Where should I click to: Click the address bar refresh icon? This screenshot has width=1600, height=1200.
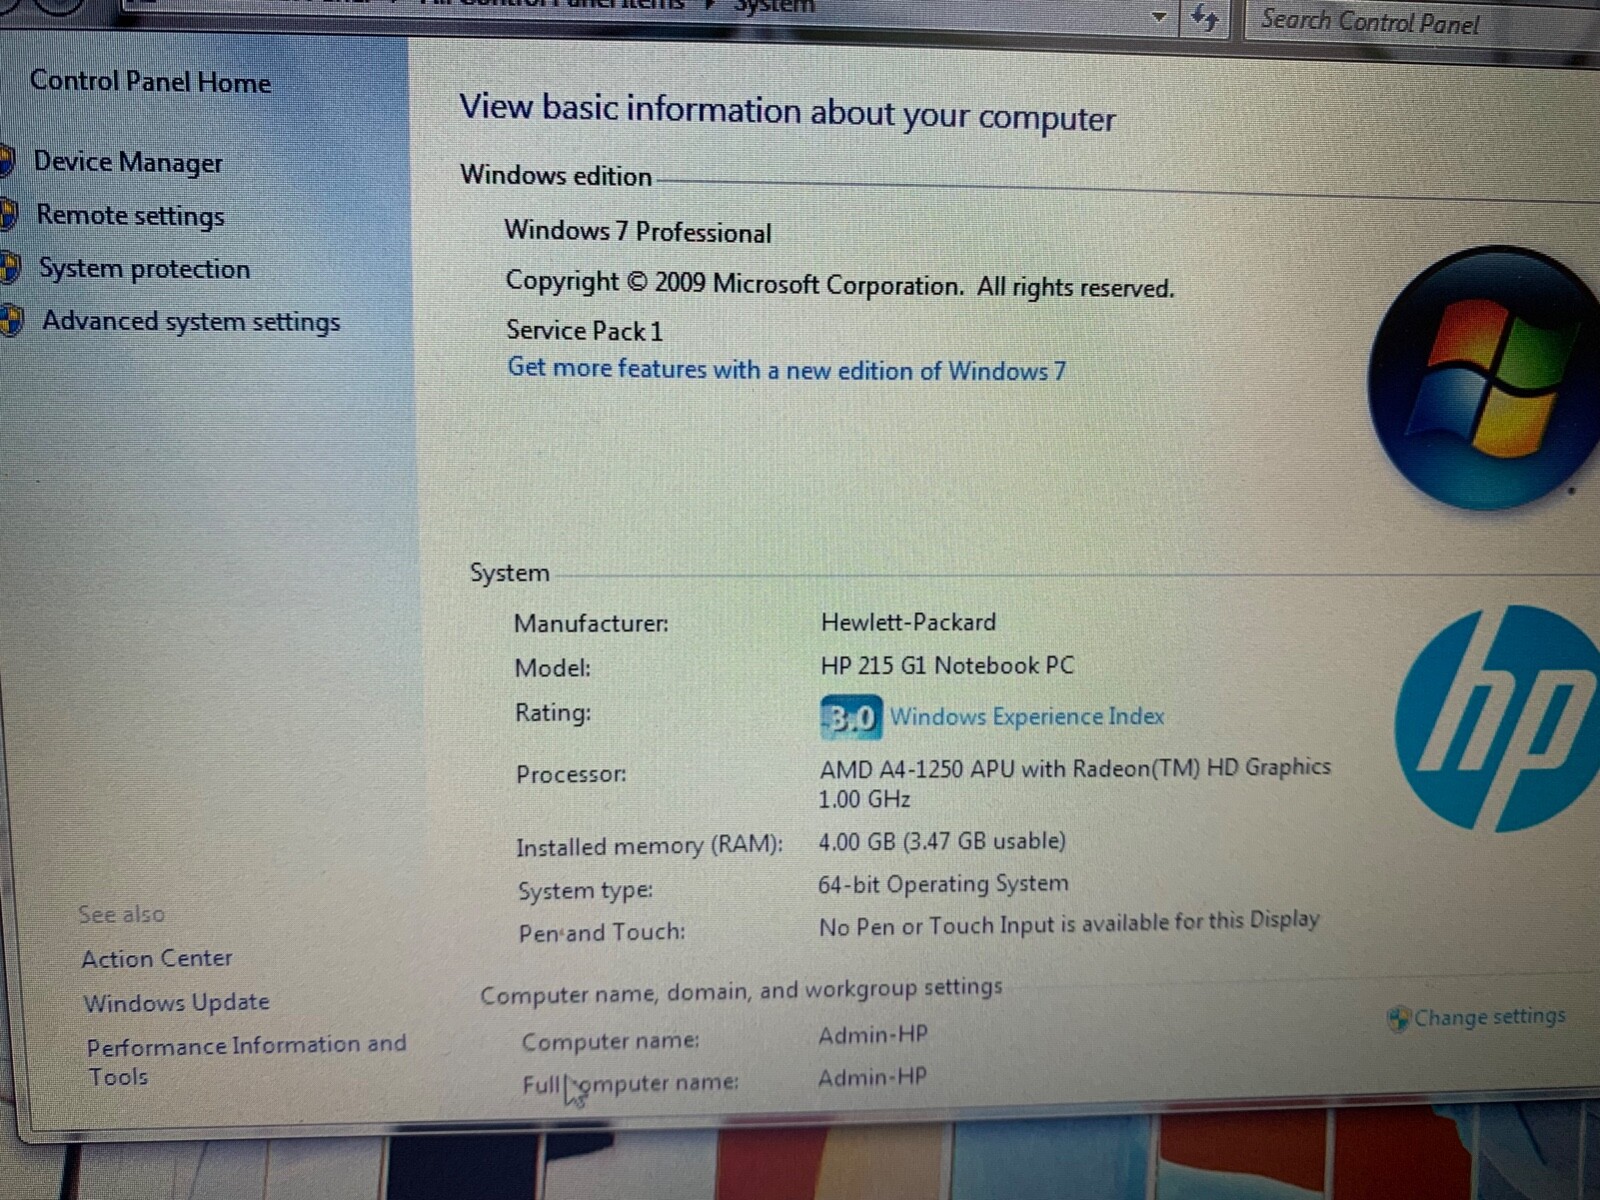pyautogui.click(x=1205, y=18)
